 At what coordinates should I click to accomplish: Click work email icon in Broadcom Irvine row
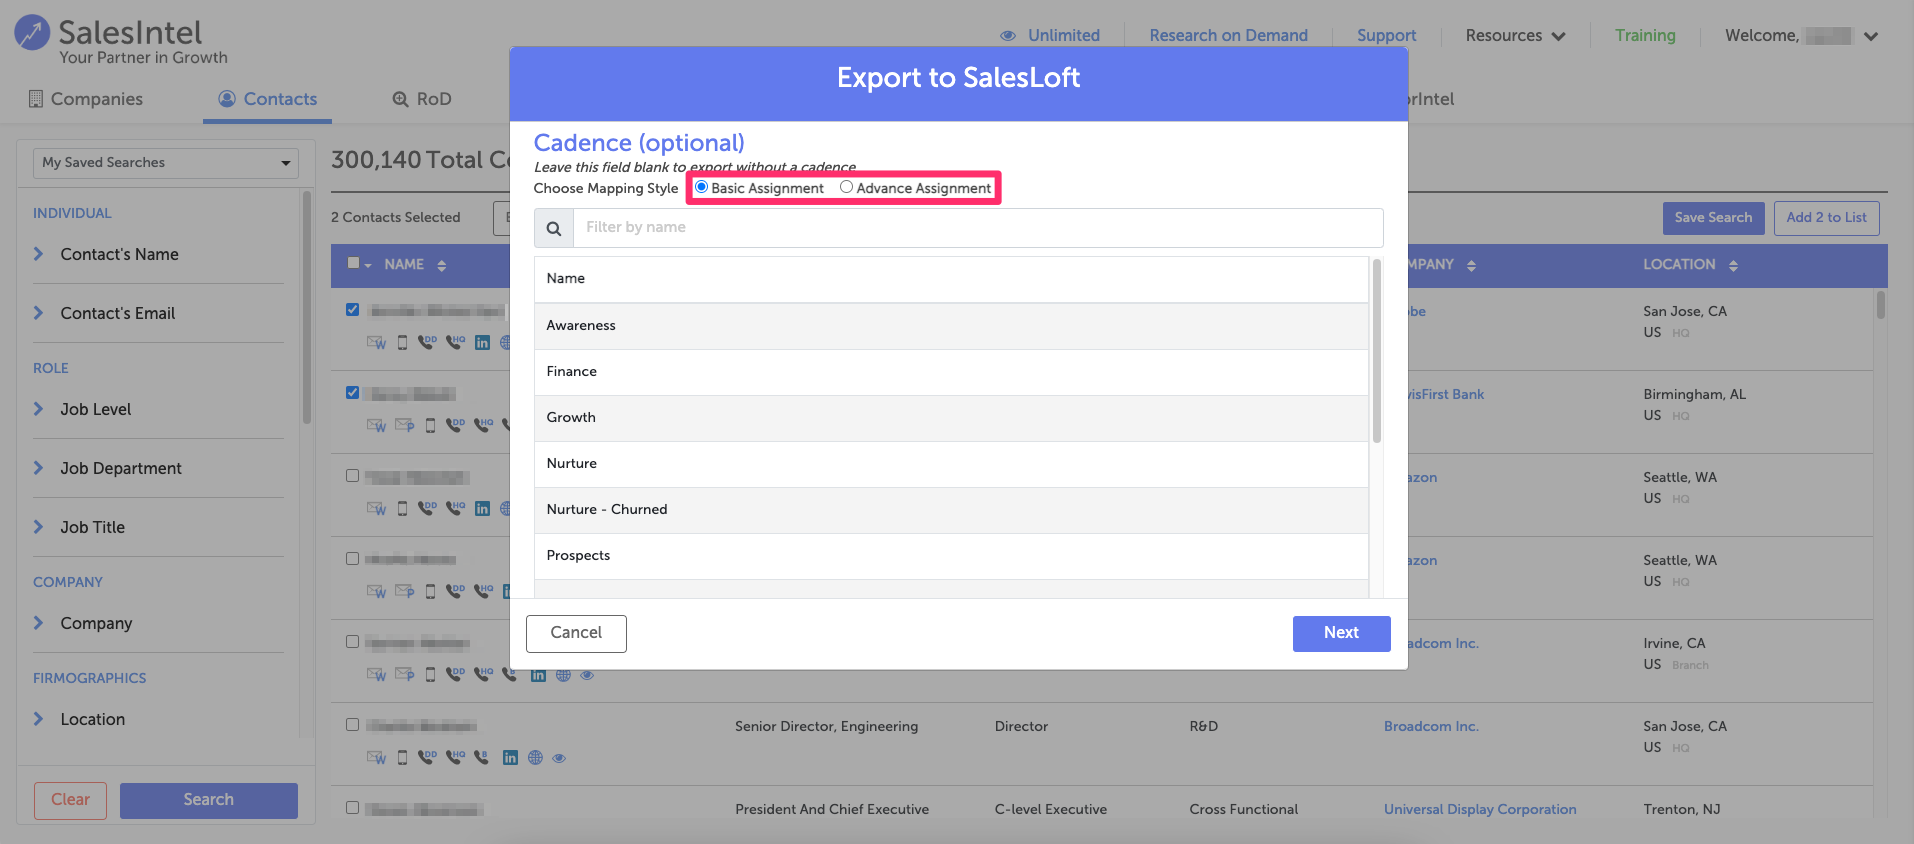click(x=376, y=674)
